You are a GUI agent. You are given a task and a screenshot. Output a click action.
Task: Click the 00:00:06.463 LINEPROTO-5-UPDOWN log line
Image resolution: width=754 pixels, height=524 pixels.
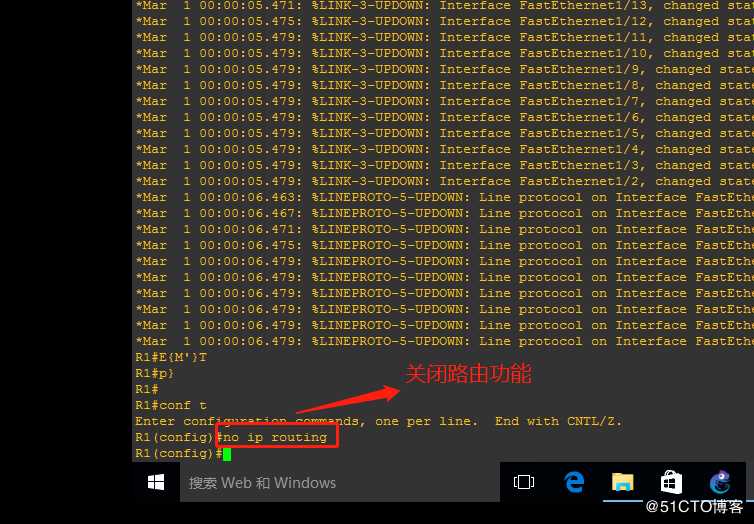pyautogui.click(x=444, y=198)
